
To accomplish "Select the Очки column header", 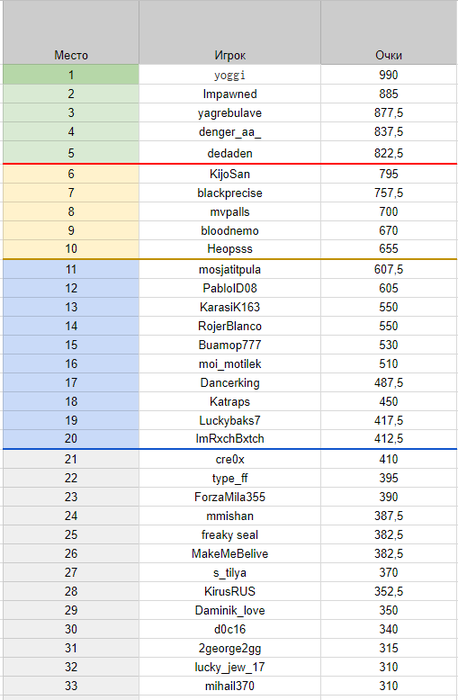I will pos(388,32).
